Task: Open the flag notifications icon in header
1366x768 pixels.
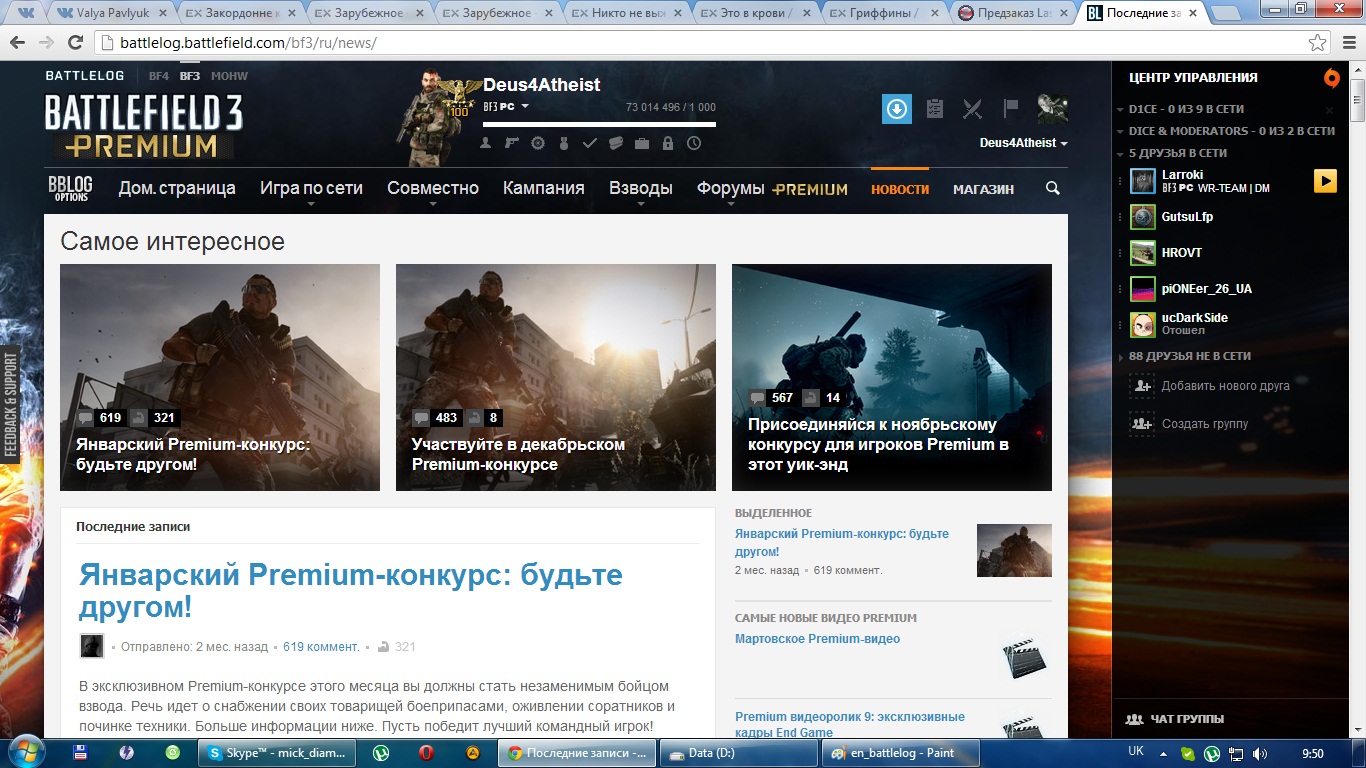Action: pyautogui.click(x=1011, y=108)
